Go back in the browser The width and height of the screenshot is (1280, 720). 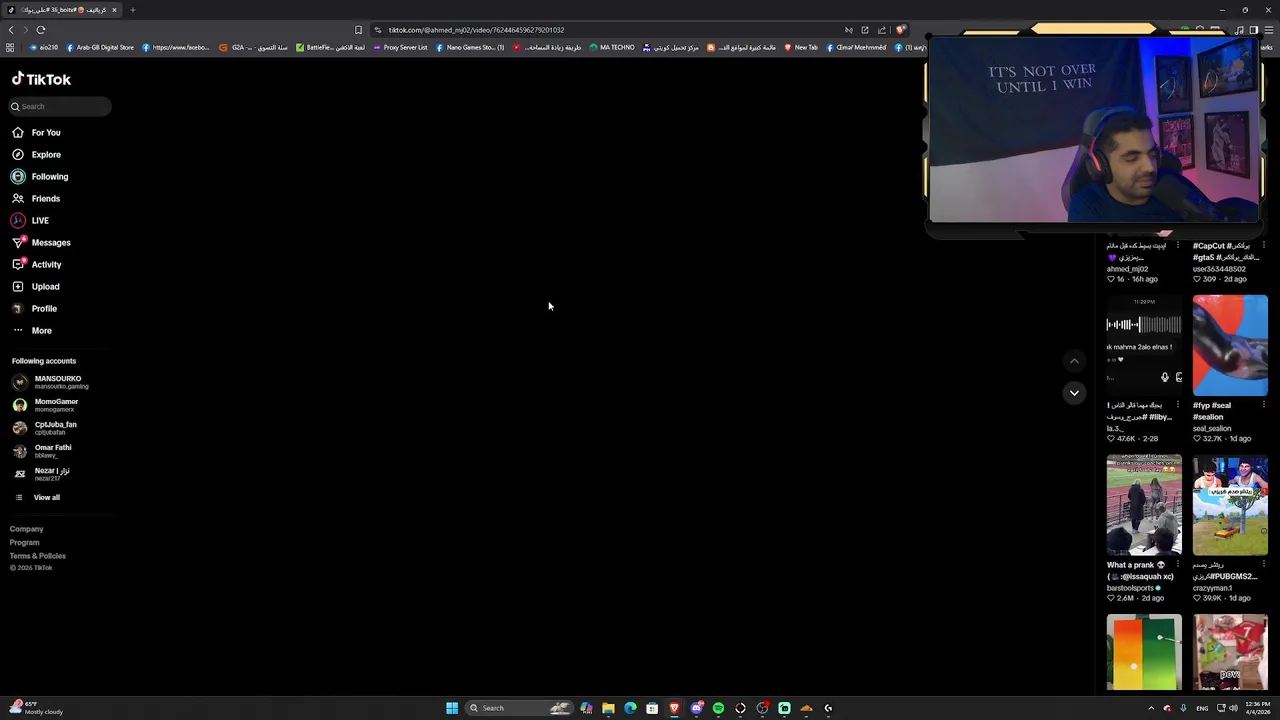[11, 30]
